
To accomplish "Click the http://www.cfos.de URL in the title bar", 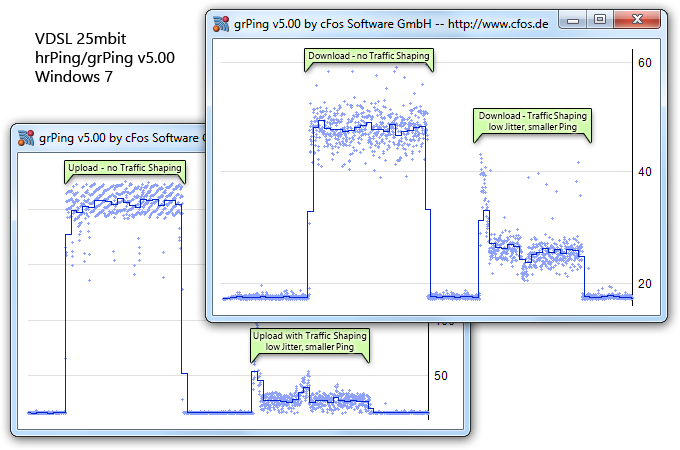I will [498, 24].
